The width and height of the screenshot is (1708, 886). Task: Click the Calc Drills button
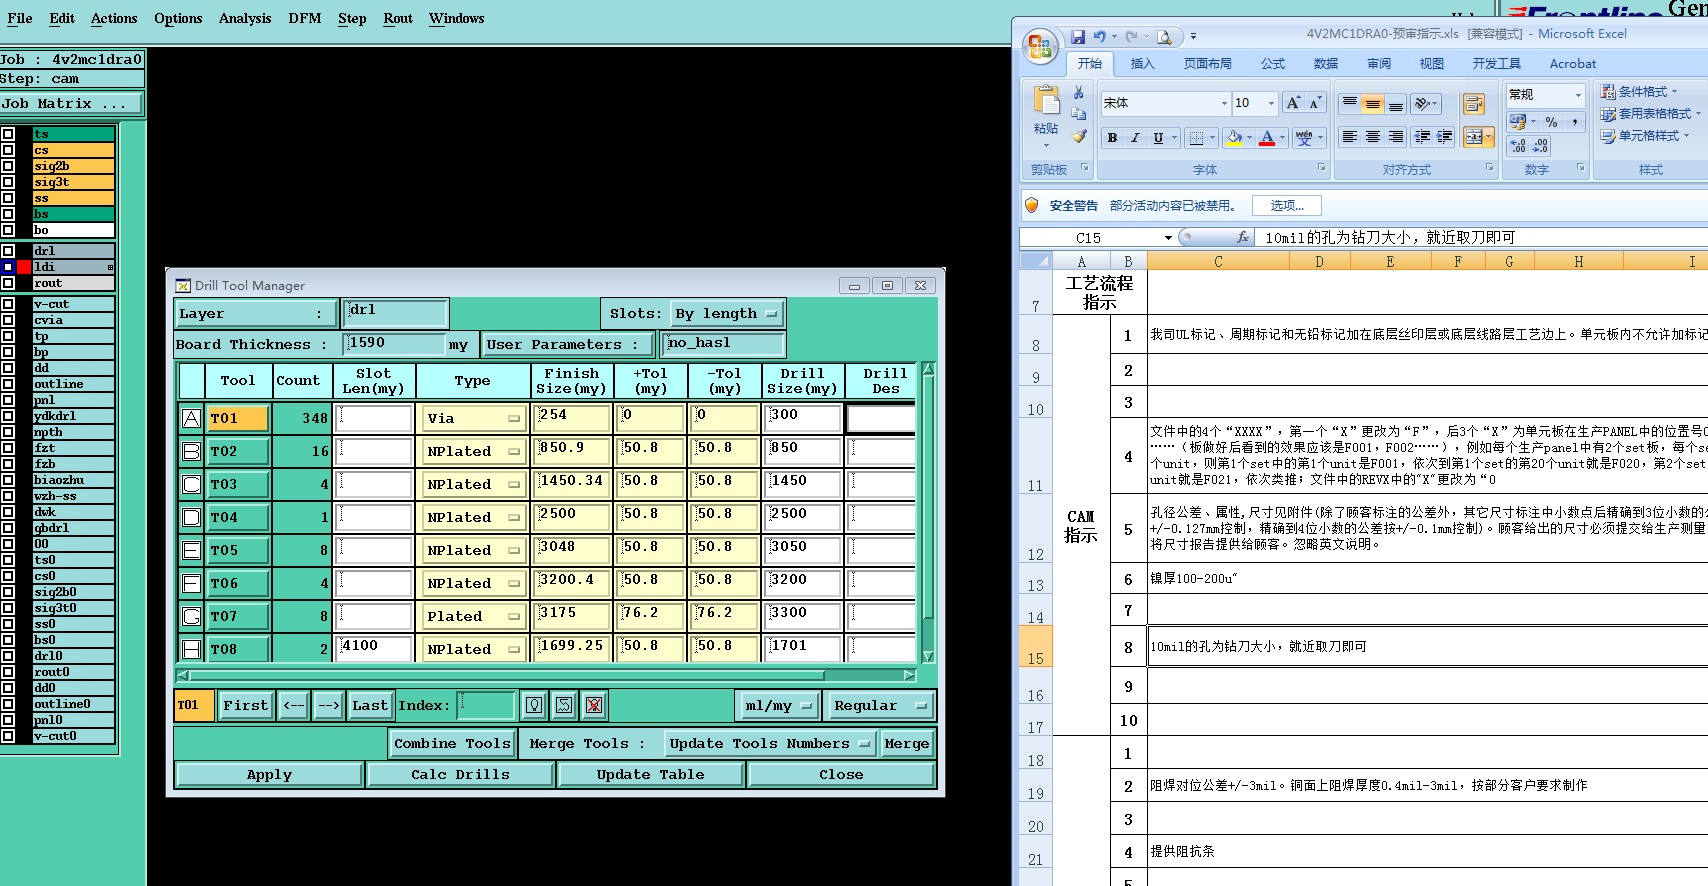[x=460, y=774]
